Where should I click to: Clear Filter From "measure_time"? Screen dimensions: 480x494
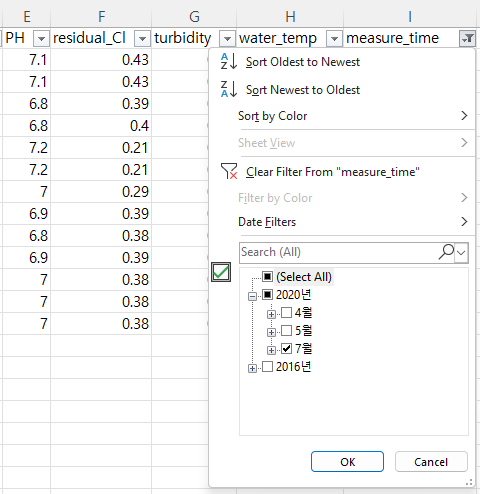pos(342,172)
